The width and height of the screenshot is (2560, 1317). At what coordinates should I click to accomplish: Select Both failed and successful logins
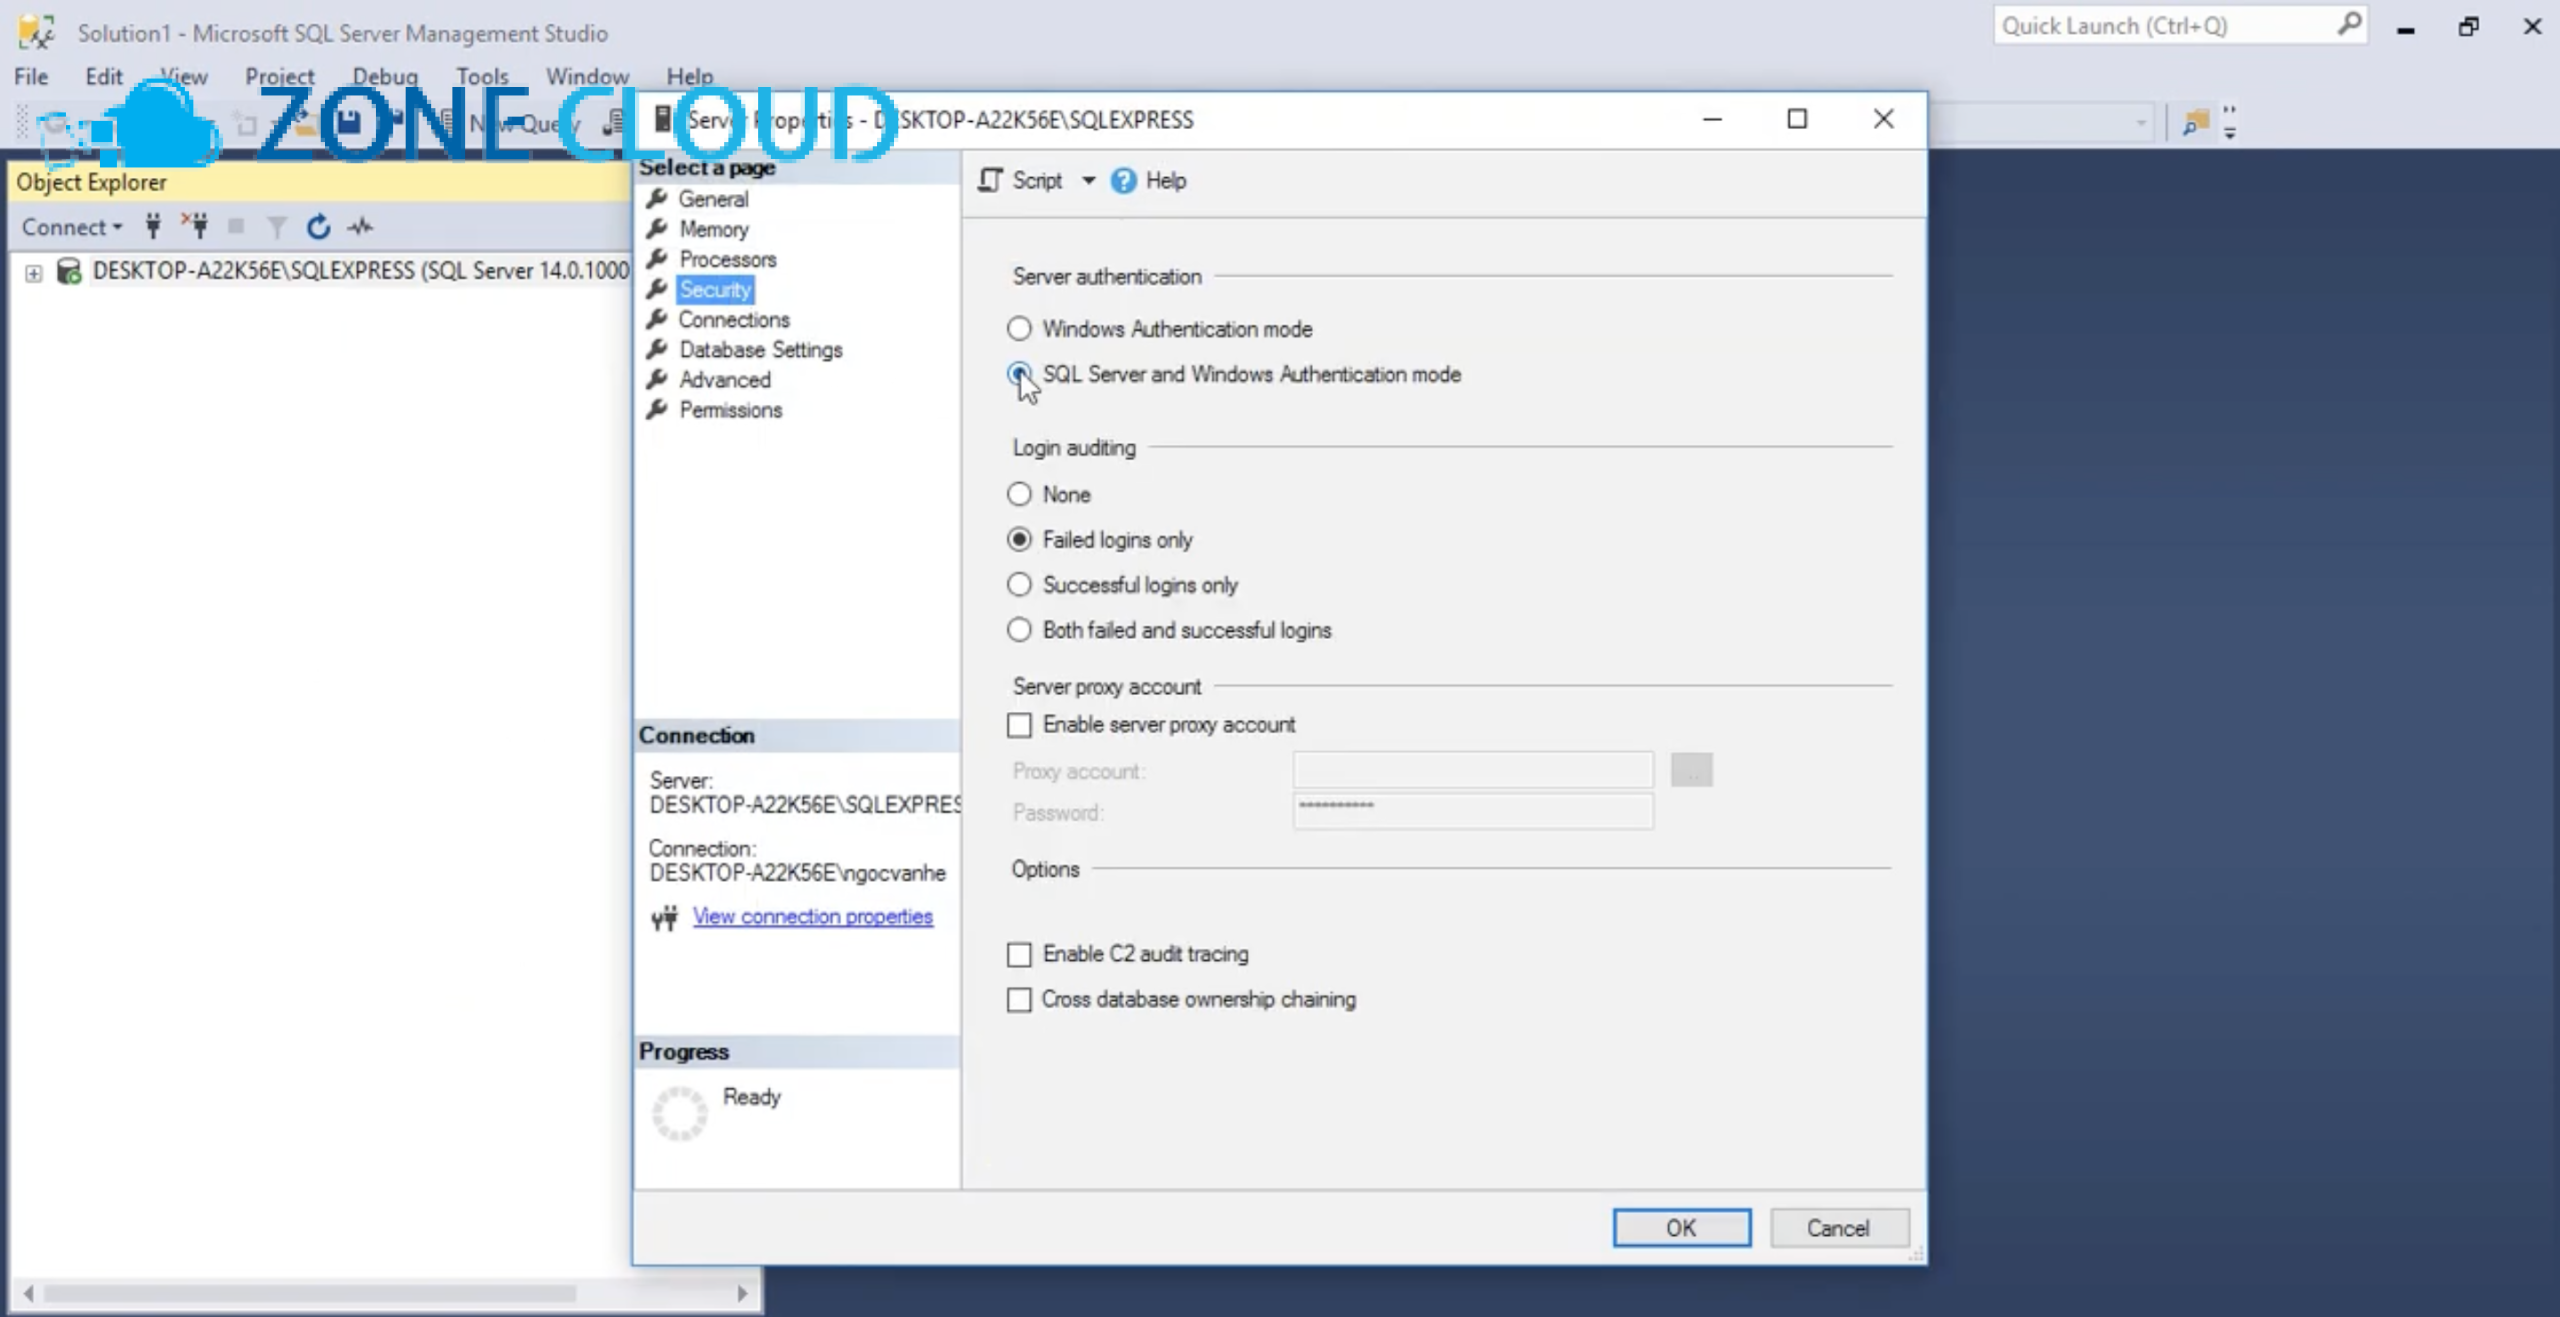(1019, 629)
